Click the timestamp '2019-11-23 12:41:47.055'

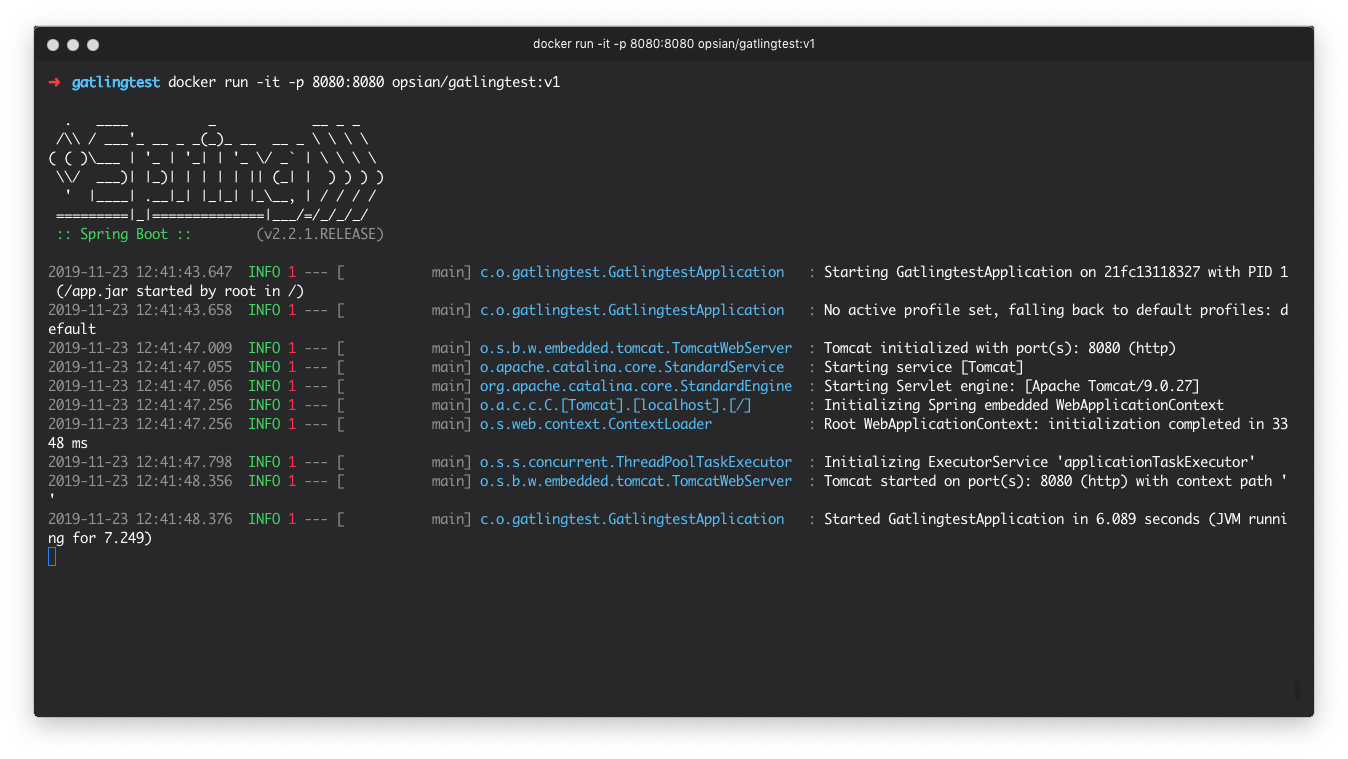pyautogui.click(x=140, y=367)
